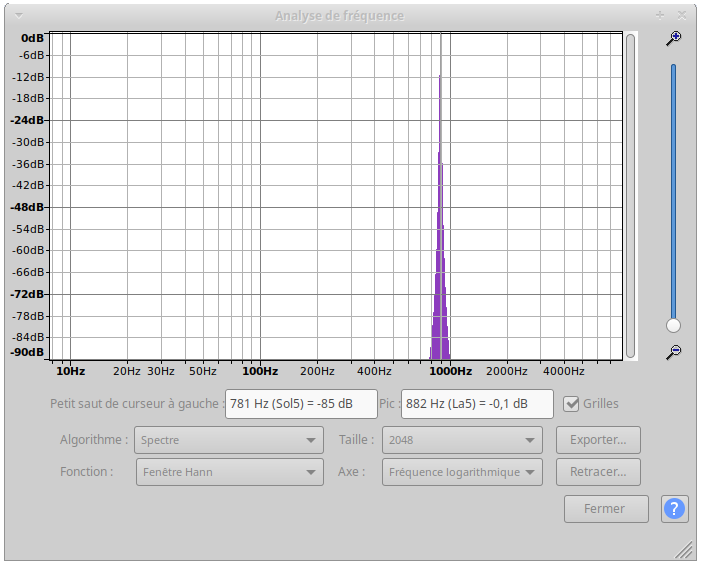Maximize the Analyse de fréquence window
Screen dimensions: 701x566
click(660, 16)
